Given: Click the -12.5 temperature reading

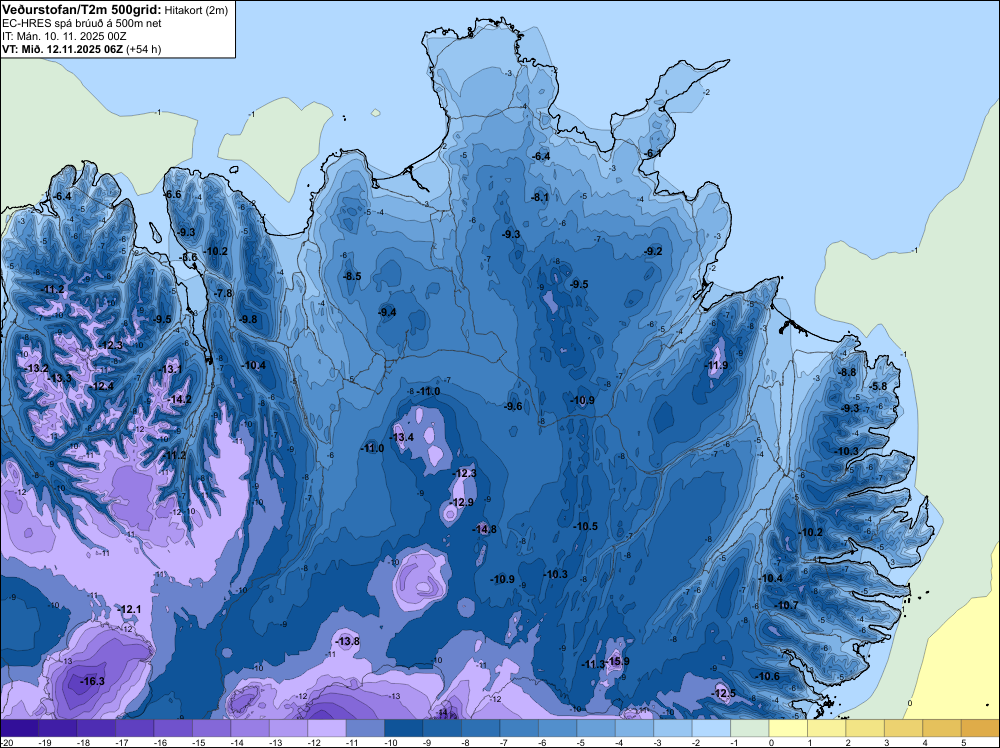Looking at the screenshot, I should 724,694.
